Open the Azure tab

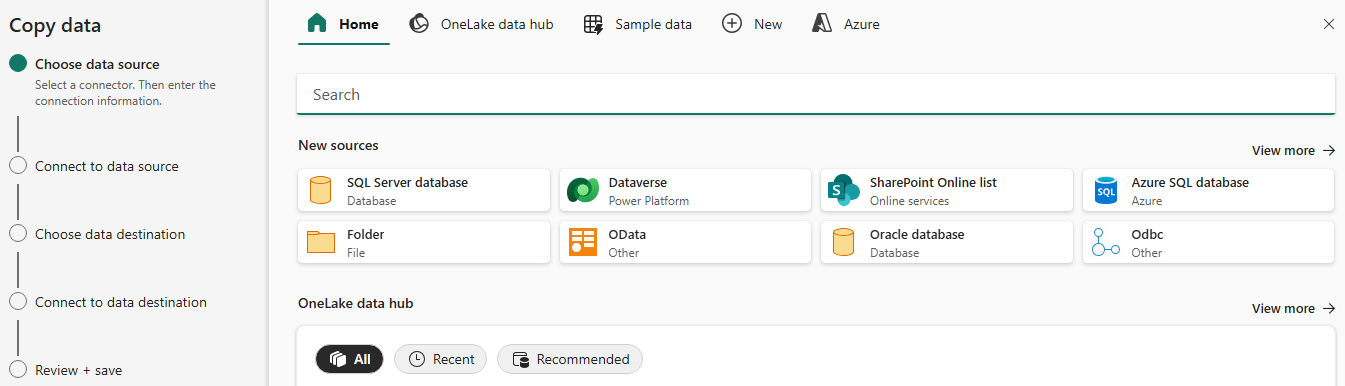(x=846, y=24)
